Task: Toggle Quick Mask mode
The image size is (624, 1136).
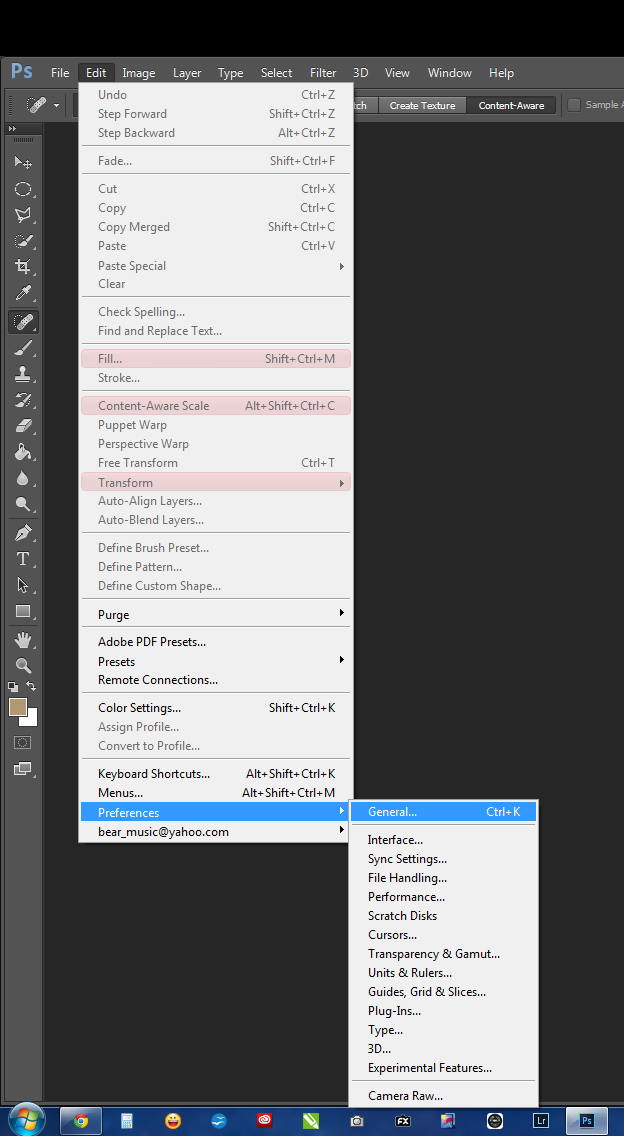Action: click(x=22, y=742)
